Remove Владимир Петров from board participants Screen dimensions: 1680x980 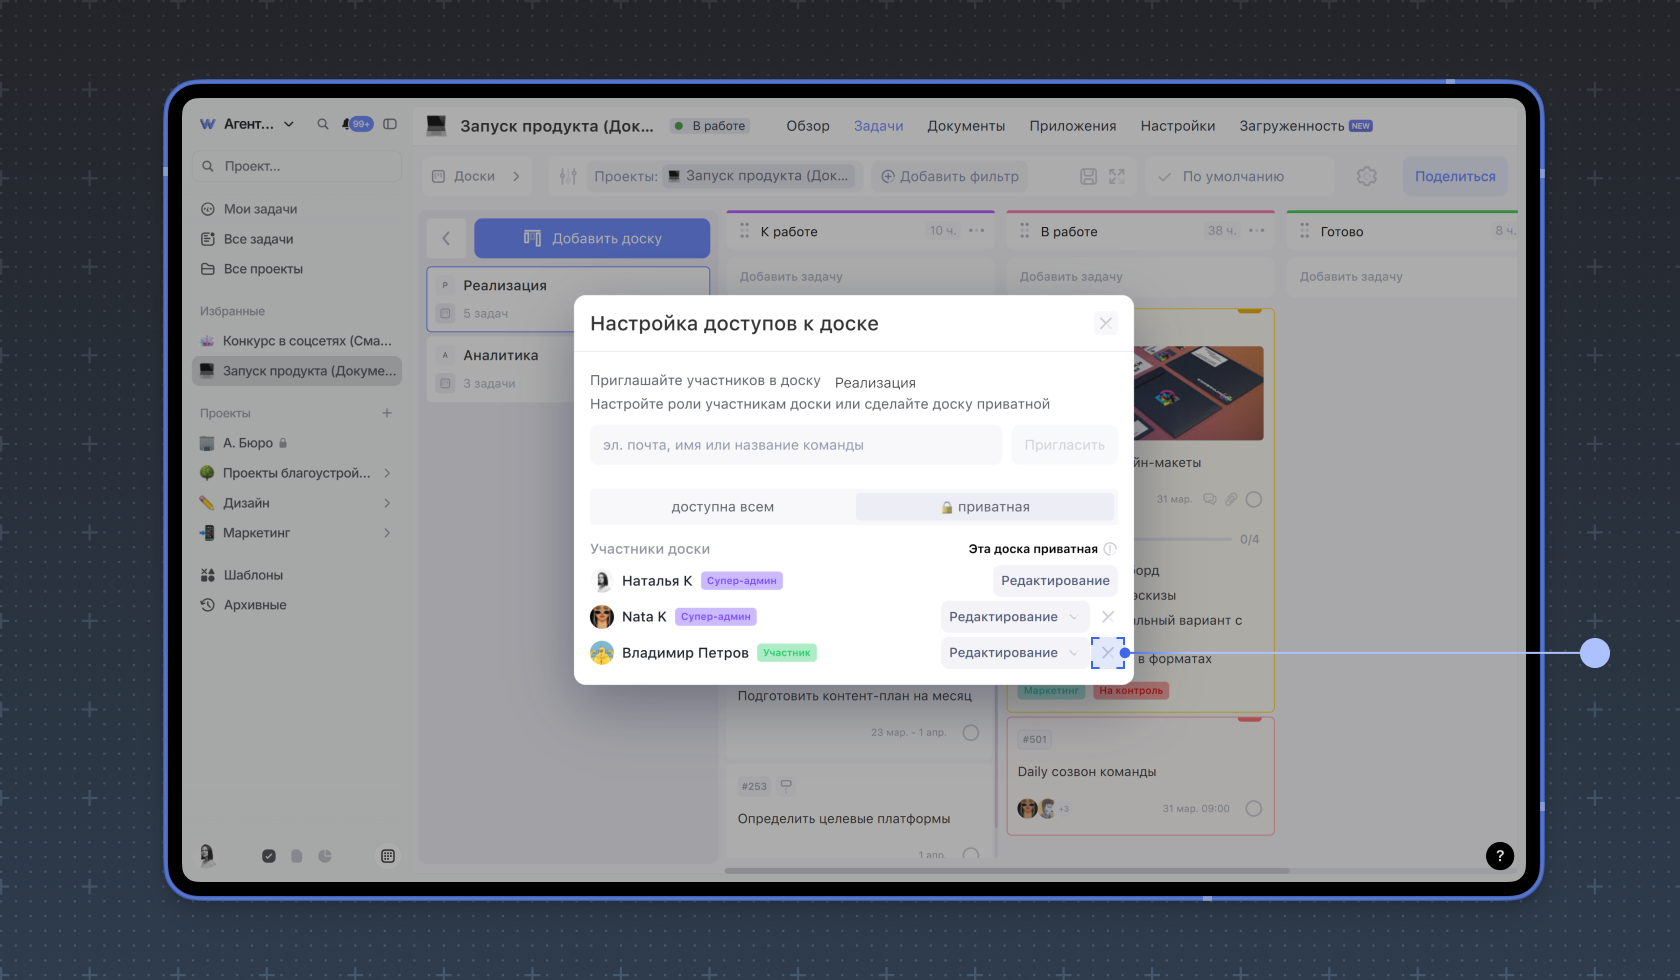[x=1107, y=653]
